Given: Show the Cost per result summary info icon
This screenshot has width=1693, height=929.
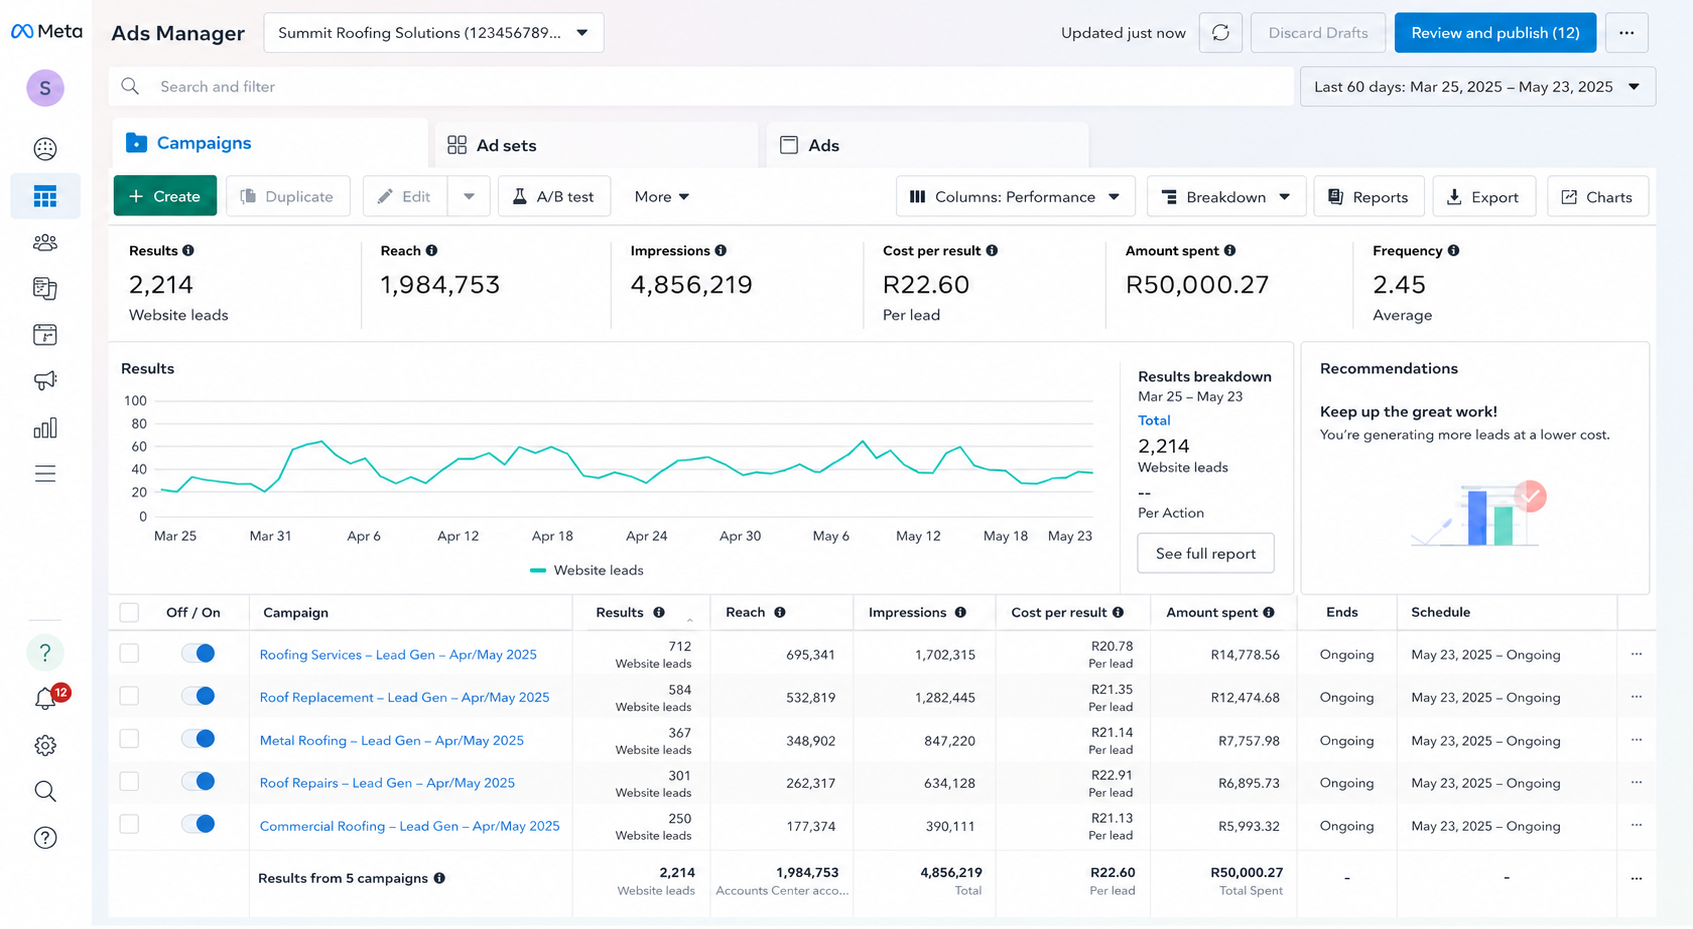Looking at the screenshot, I should tap(992, 251).
